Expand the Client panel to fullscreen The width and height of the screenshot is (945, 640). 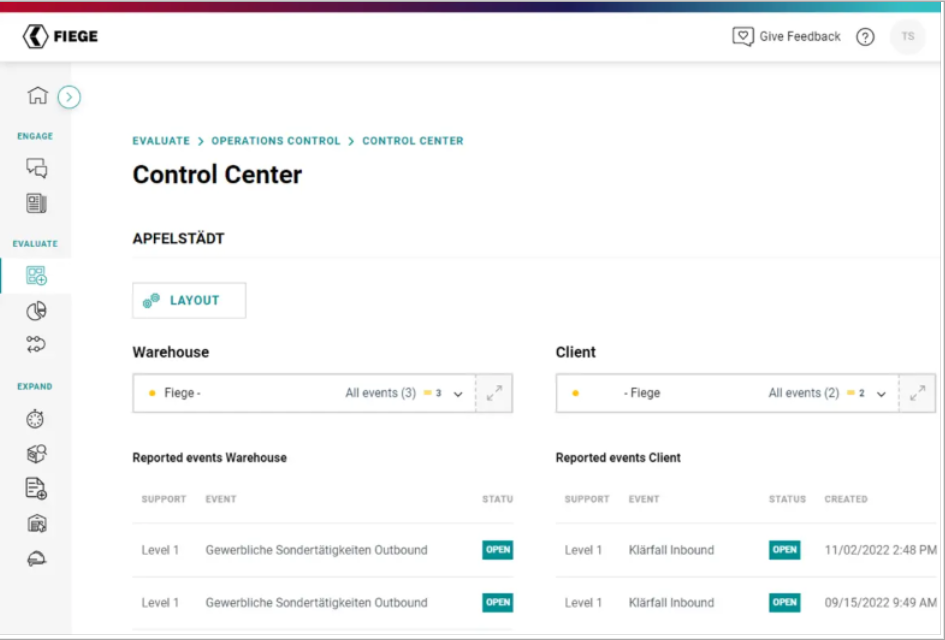click(x=917, y=394)
